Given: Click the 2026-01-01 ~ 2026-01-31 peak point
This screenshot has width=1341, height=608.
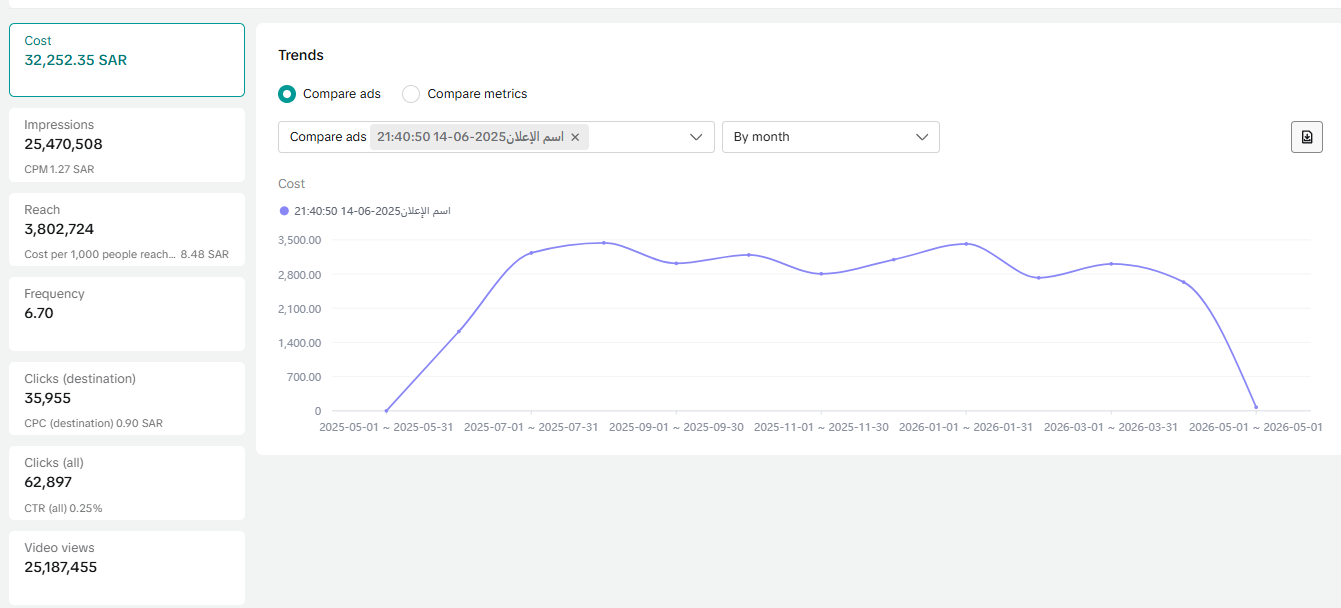Looking at the screenshot, I should coord(966,244).
